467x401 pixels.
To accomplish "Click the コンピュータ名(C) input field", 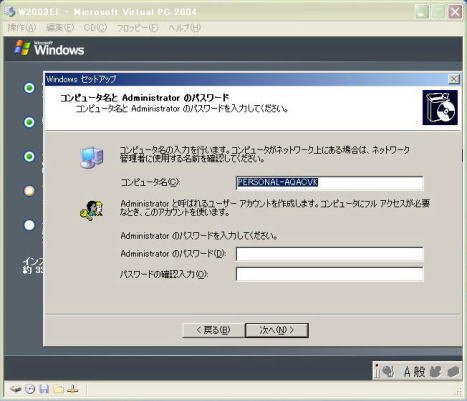I will [330, 183].
